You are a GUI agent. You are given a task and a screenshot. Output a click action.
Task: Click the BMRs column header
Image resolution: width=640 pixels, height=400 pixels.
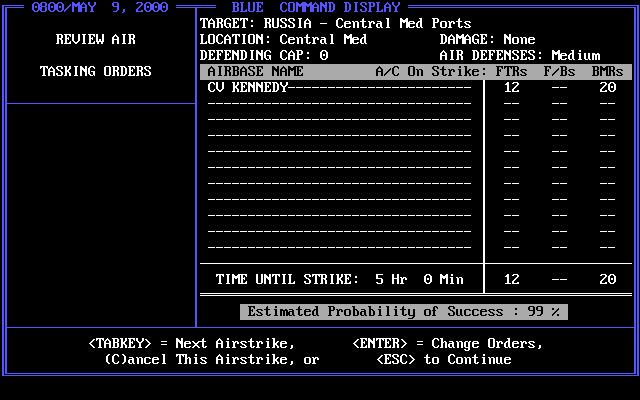608,71
